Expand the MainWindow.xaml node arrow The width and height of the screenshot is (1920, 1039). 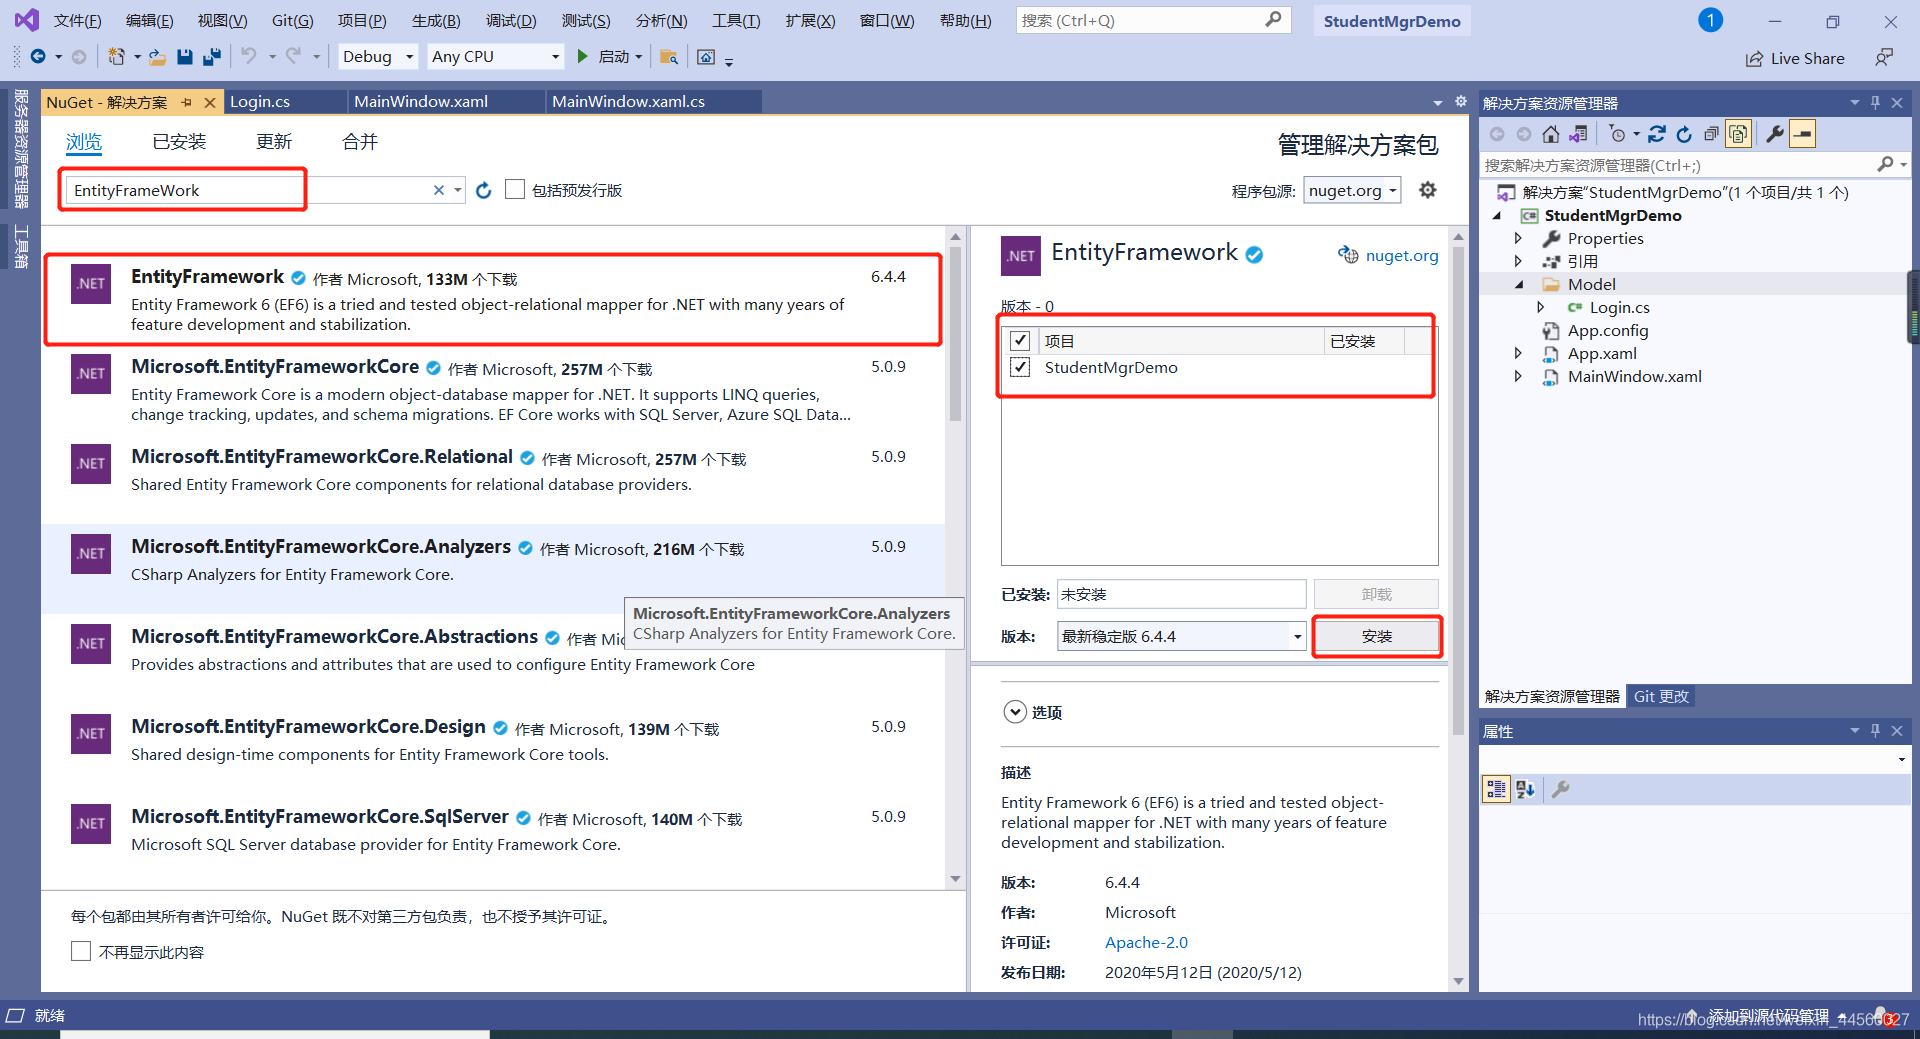(1518, 376)
